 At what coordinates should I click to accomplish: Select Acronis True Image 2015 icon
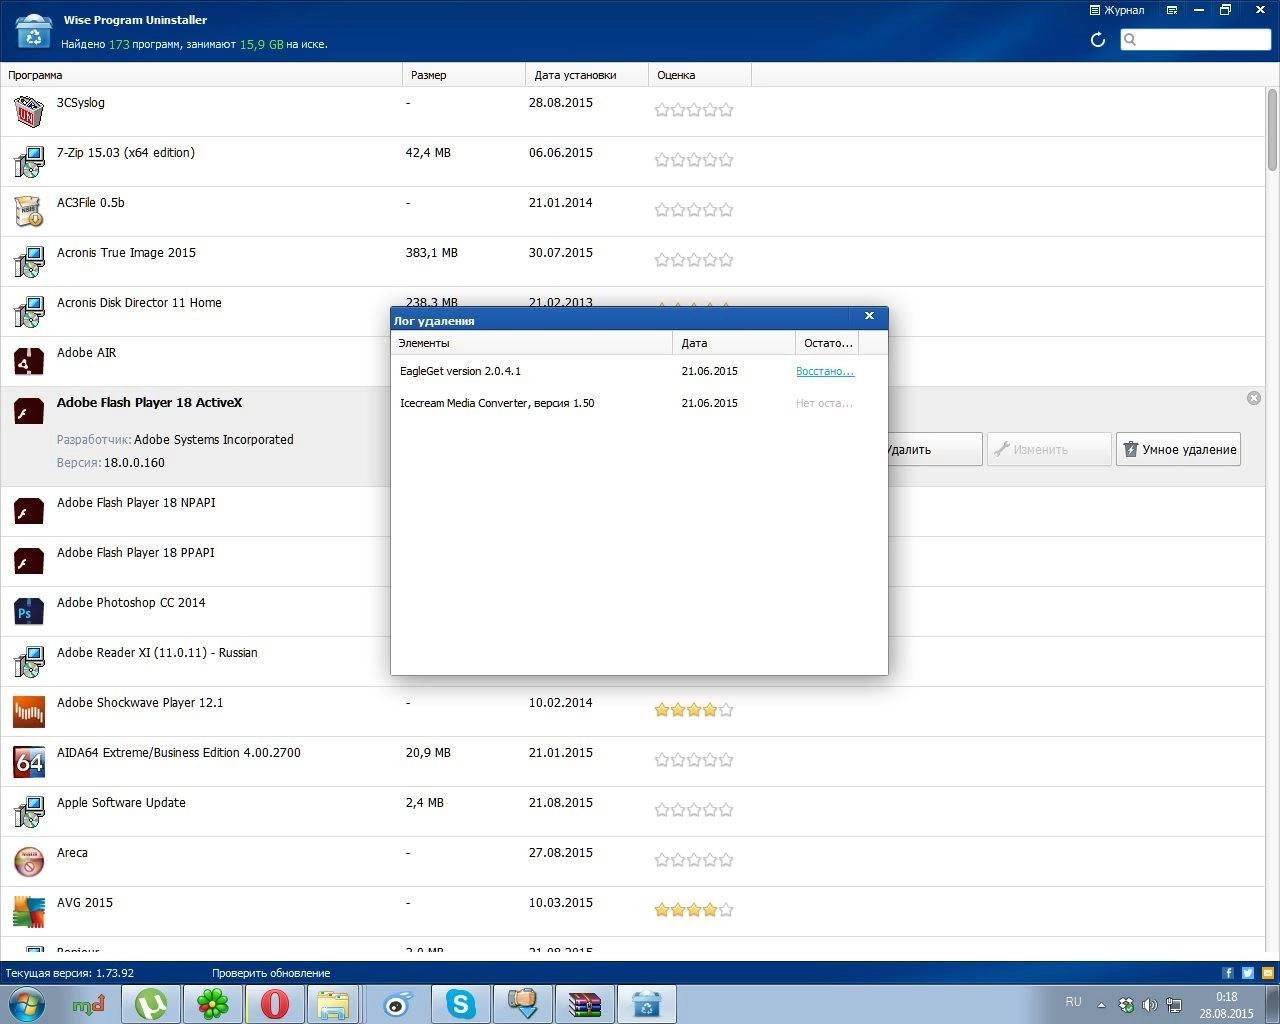point(29,261)
